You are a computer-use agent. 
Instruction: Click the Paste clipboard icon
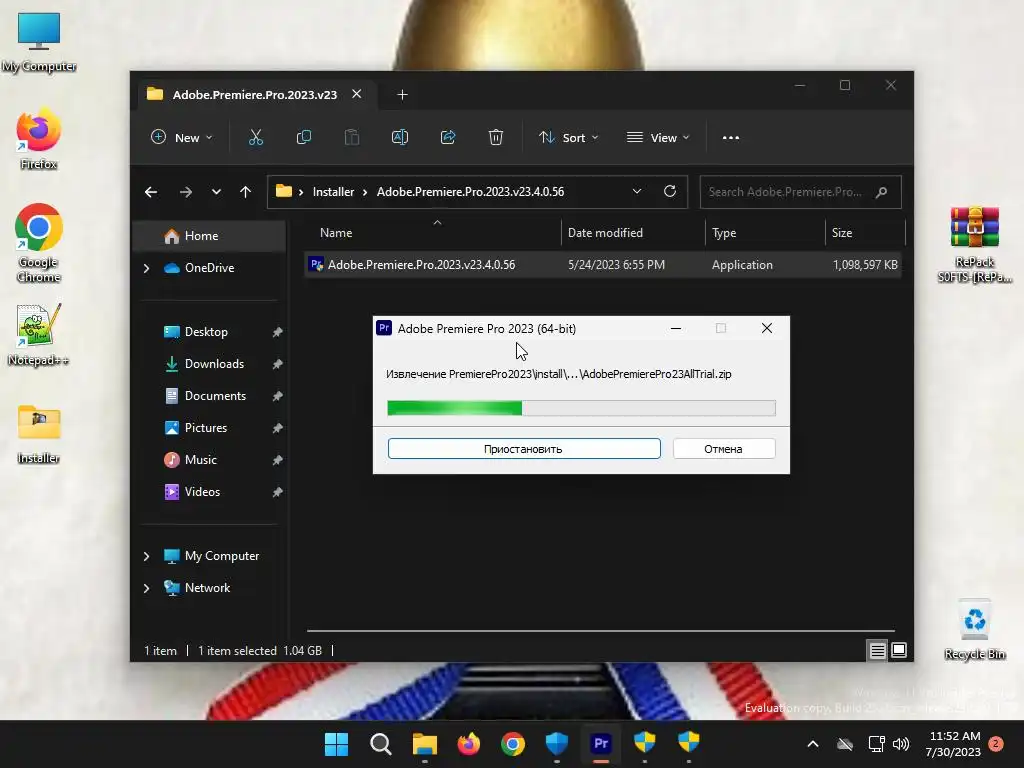pos(352,137)
